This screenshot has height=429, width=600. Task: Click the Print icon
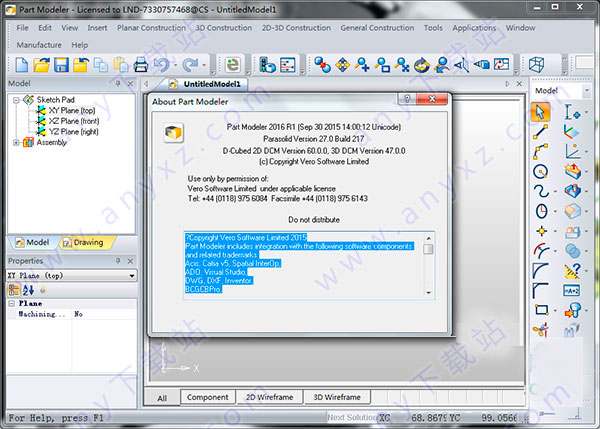pyautogui.click(x=141, y=65)
